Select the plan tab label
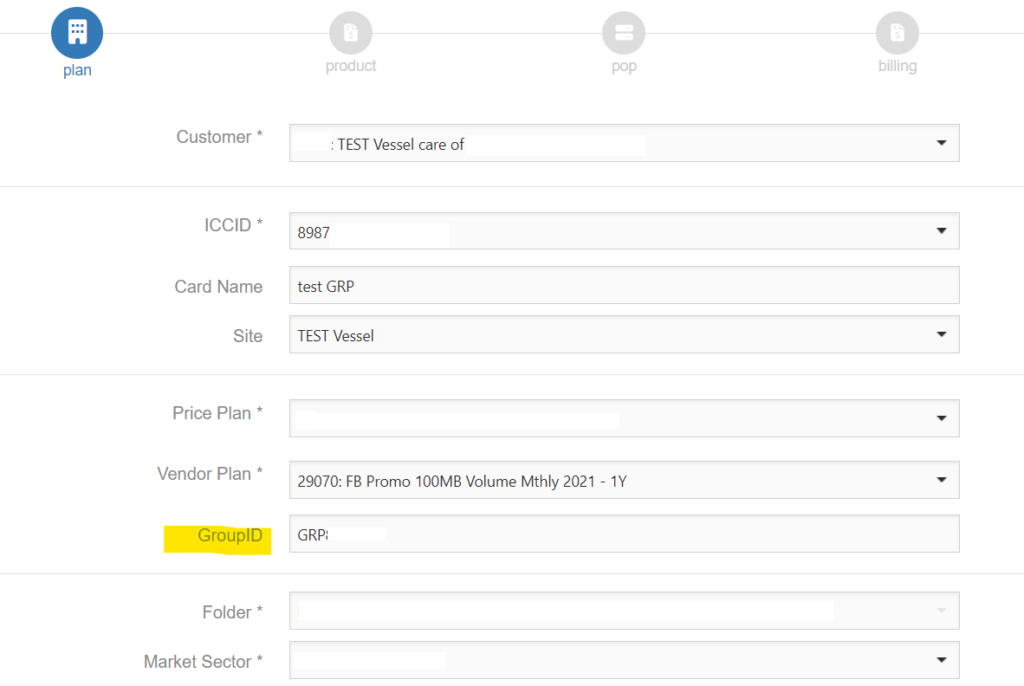This screenshot has width=1024, height=686. pyautogui.click(x=77, y=70)
